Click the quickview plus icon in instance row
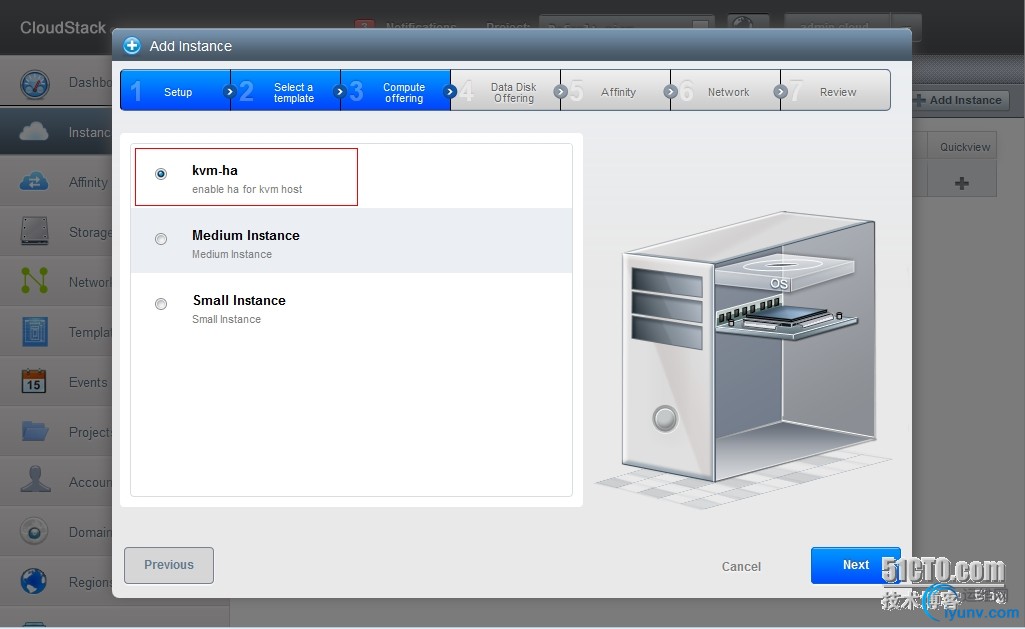1025x629 pixels. [x=962, y=183]
